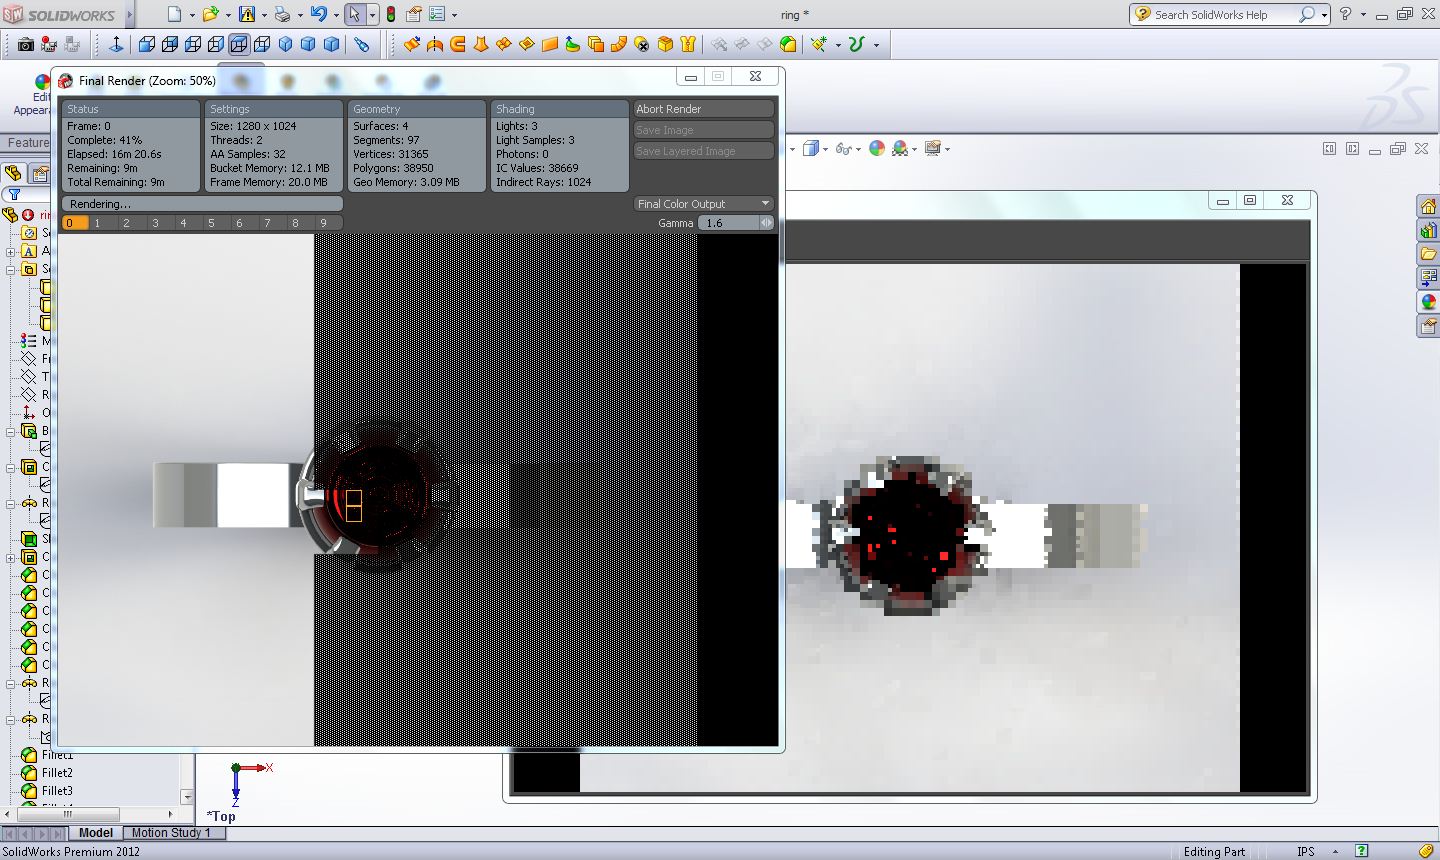
Task: Click the New document icon
Action: (x=175, y=15)
